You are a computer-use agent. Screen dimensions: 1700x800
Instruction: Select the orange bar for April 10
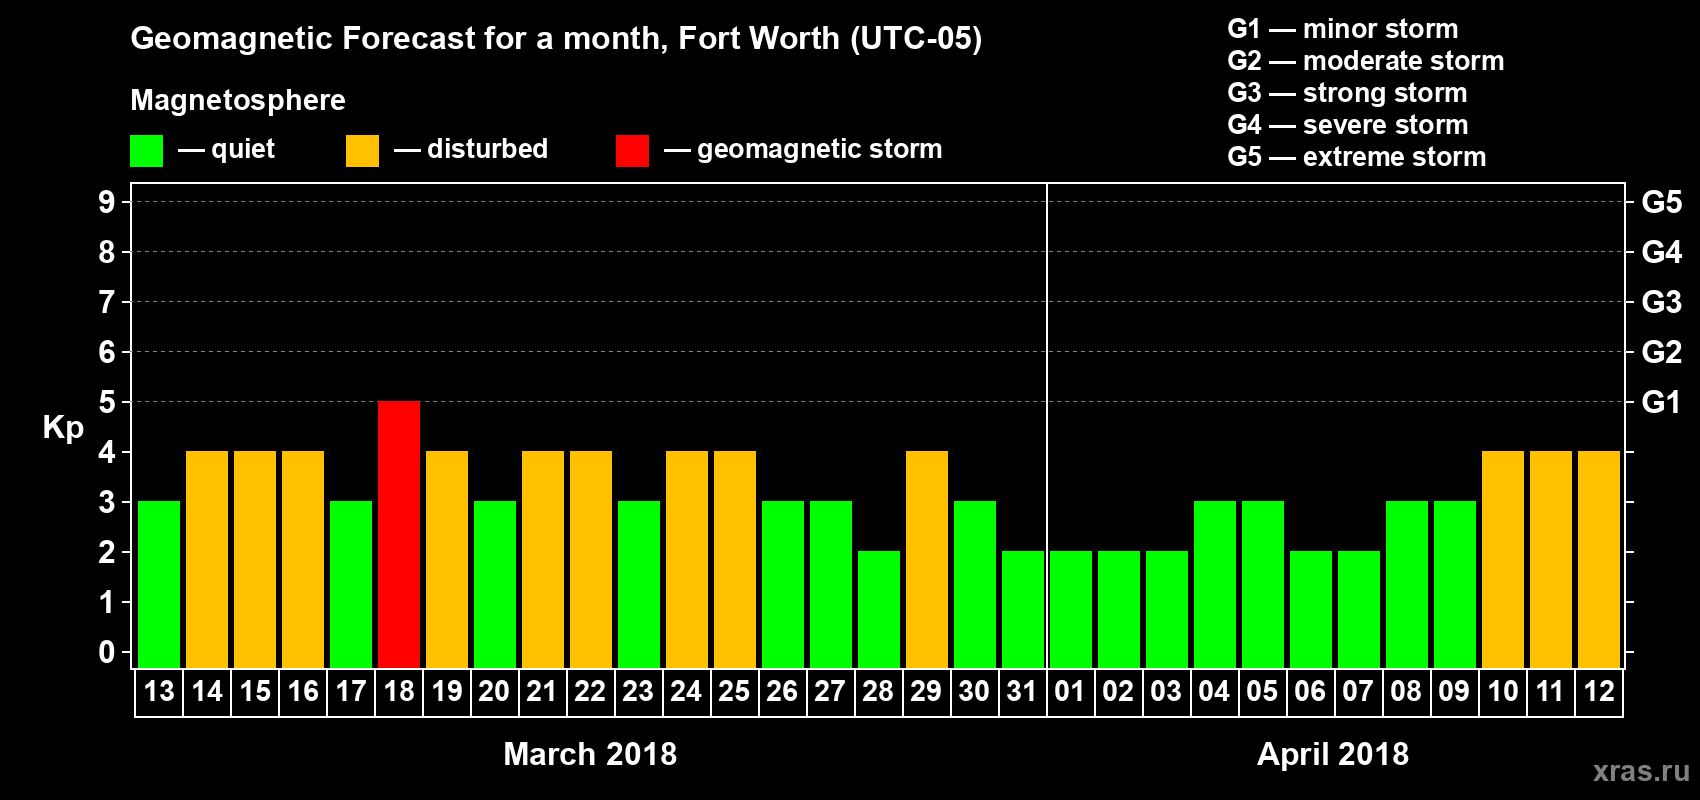pos(1503,560)
